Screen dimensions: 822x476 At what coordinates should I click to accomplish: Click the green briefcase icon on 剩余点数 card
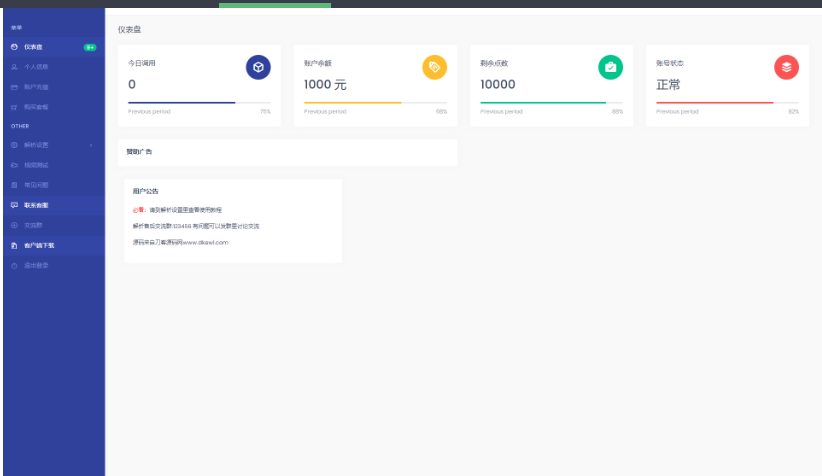[610, 67]
